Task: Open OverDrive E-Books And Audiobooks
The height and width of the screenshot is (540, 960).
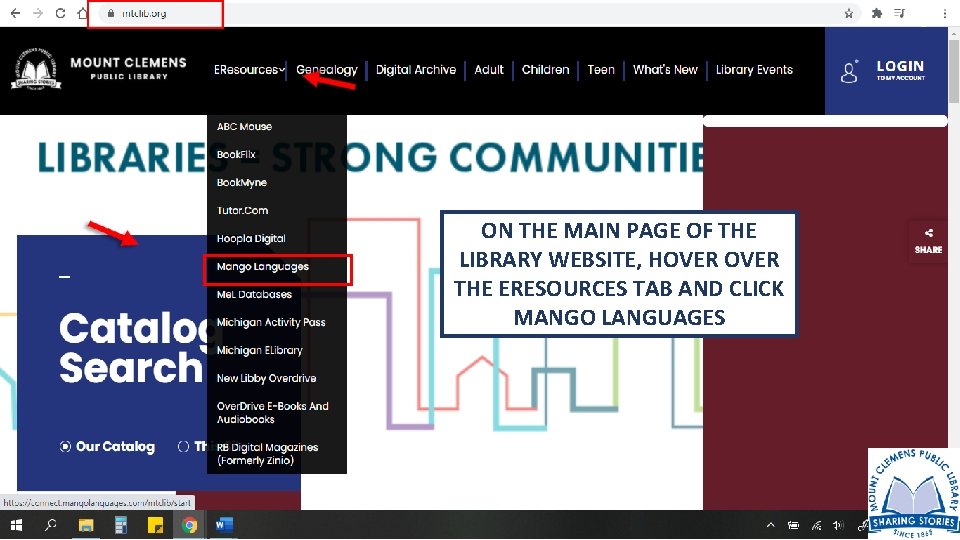Action: click(x=272, y=413)
